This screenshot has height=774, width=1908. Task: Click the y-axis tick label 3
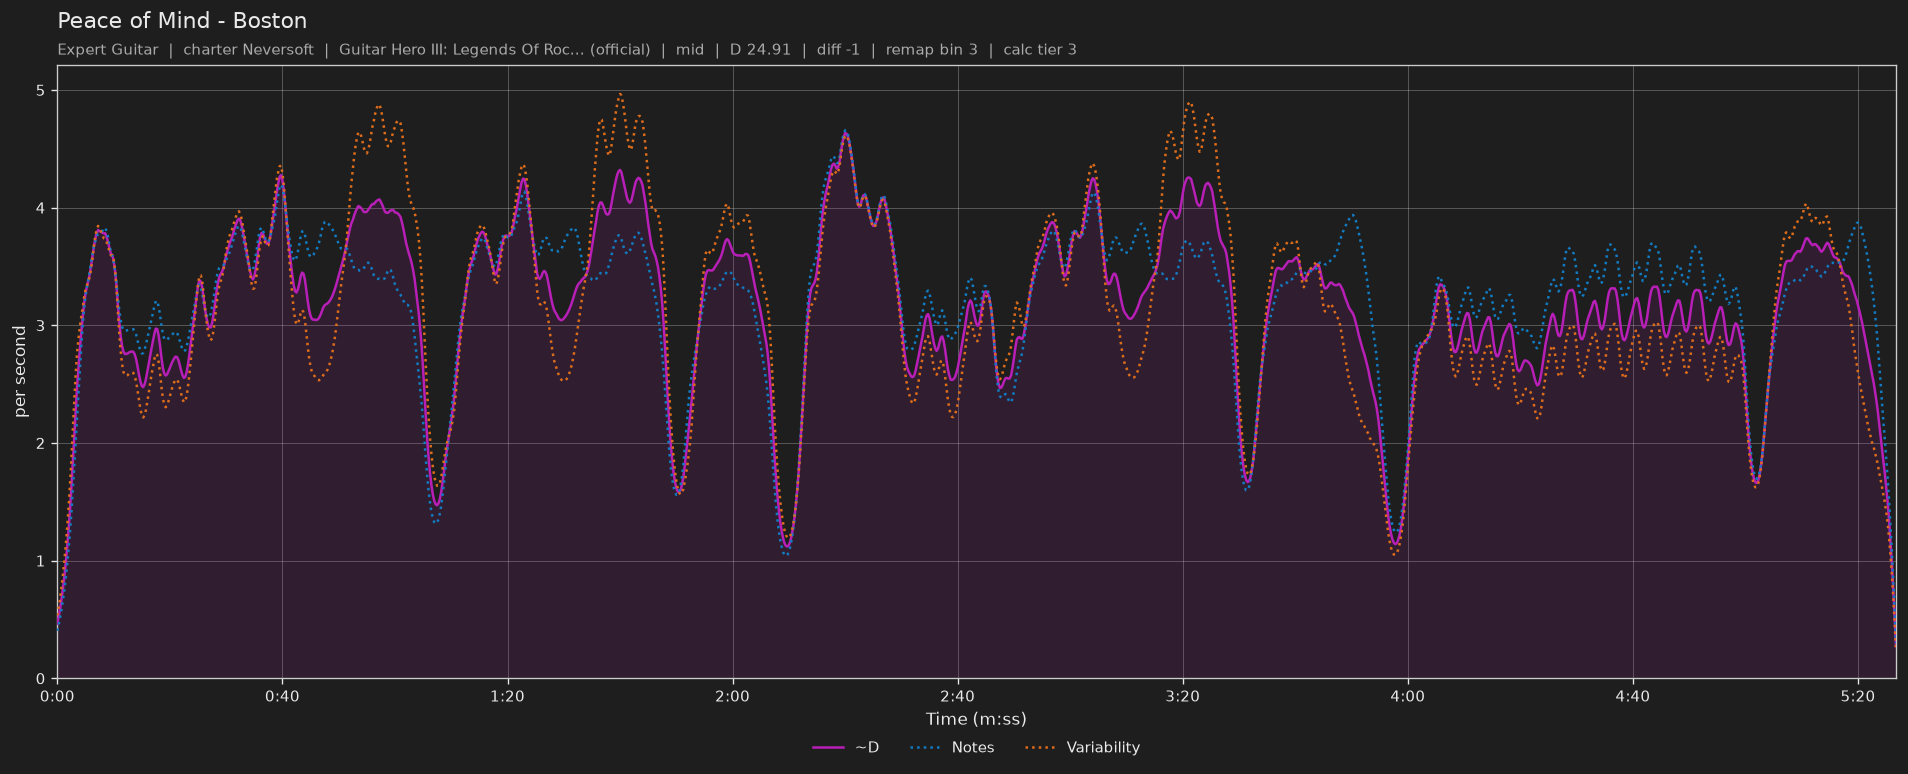[x=41, y=326]
